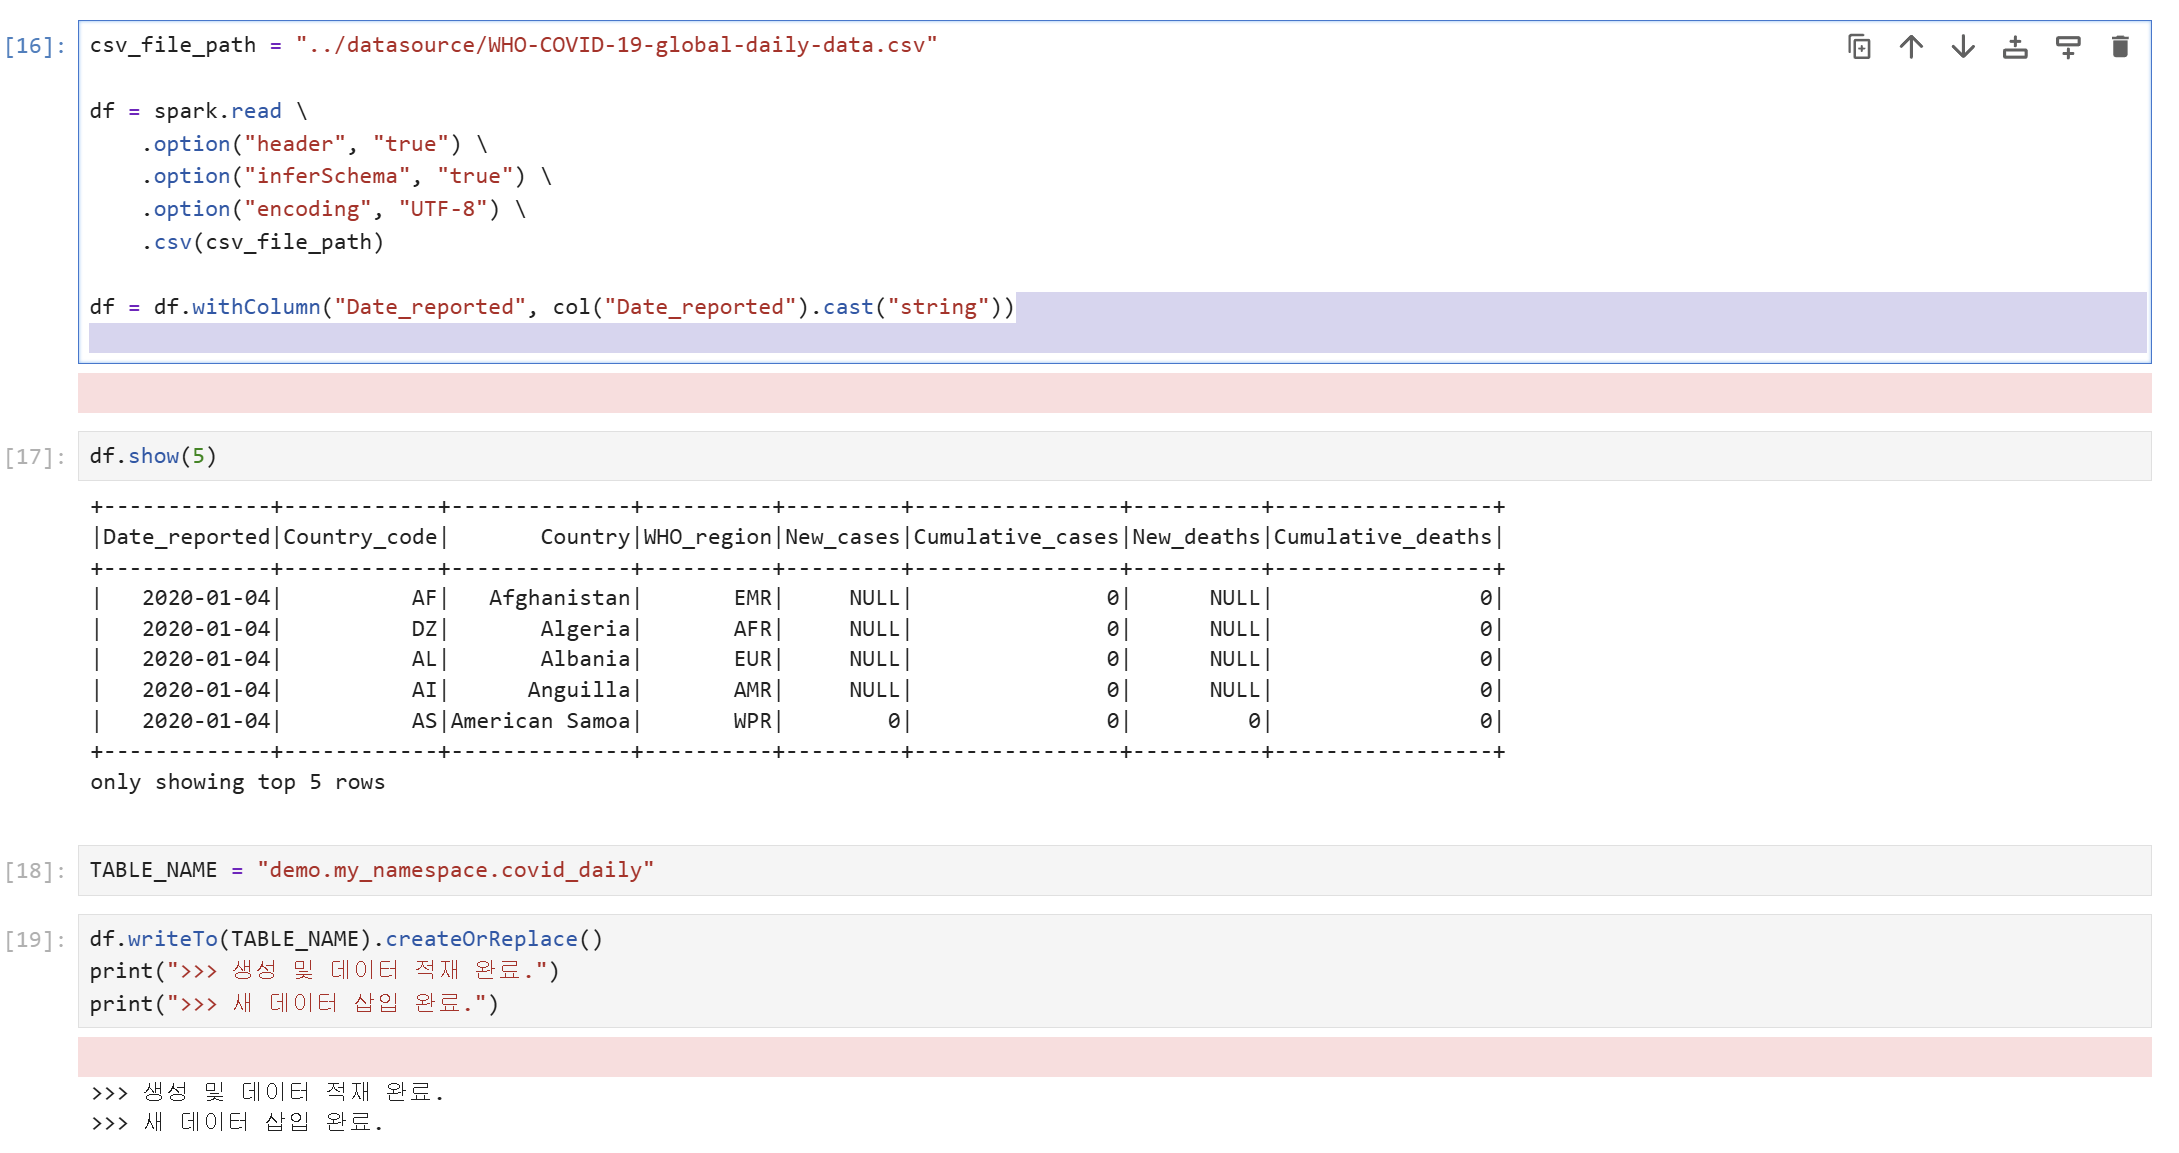Click the [16] cell prompt
The height and width of the screenshot is (1153, 2179).
coord(35,46)
